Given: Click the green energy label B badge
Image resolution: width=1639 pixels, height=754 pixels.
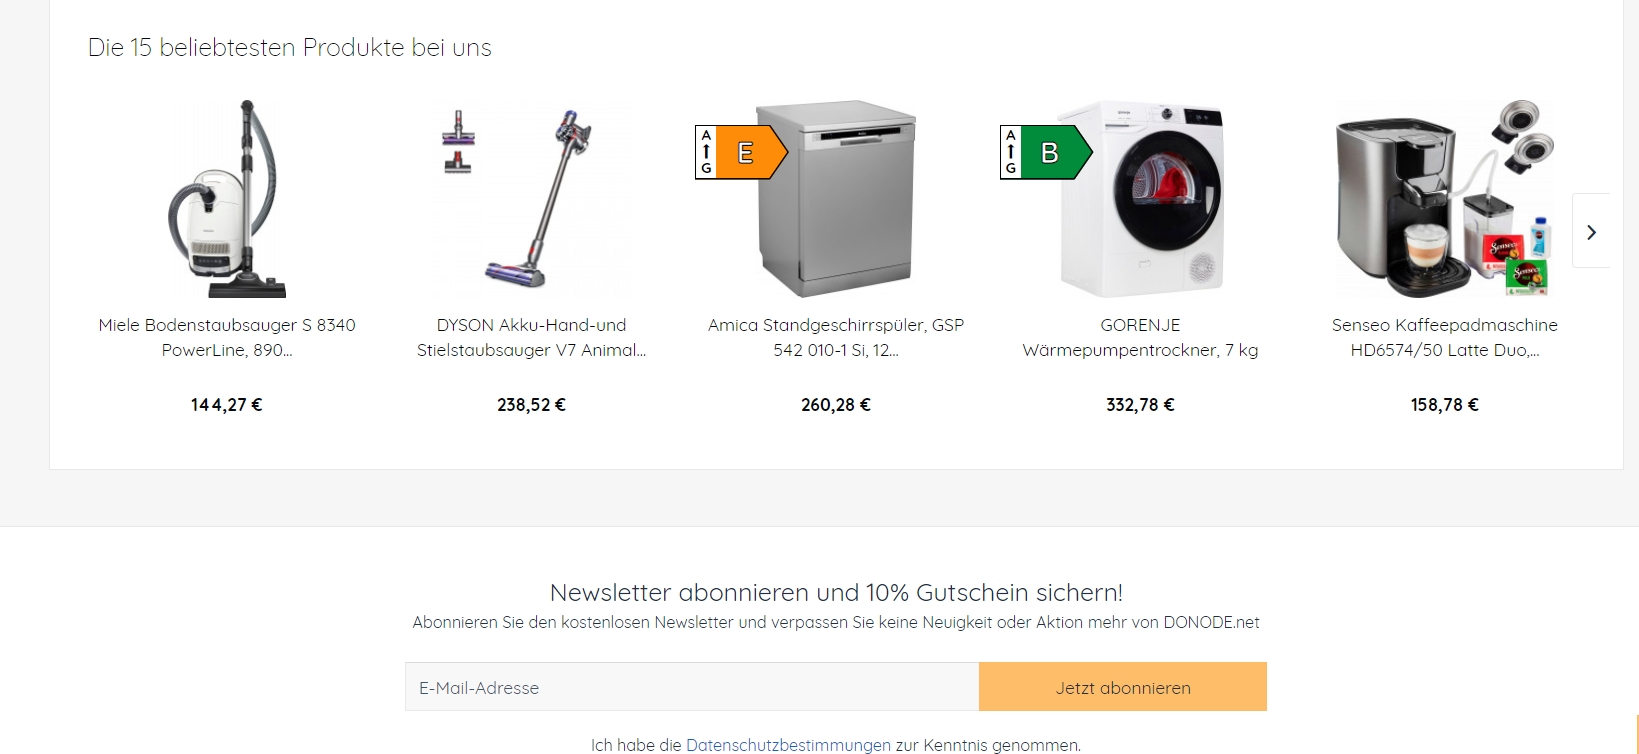Looking at the screenshot, I should click(1046, 152).
